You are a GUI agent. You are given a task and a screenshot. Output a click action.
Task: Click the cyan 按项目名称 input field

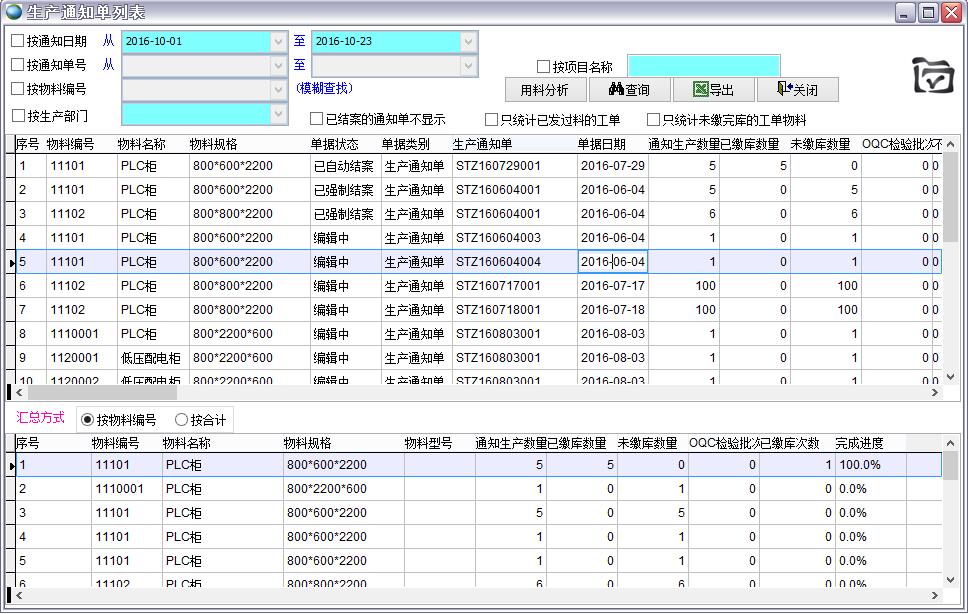coord(703,67)
